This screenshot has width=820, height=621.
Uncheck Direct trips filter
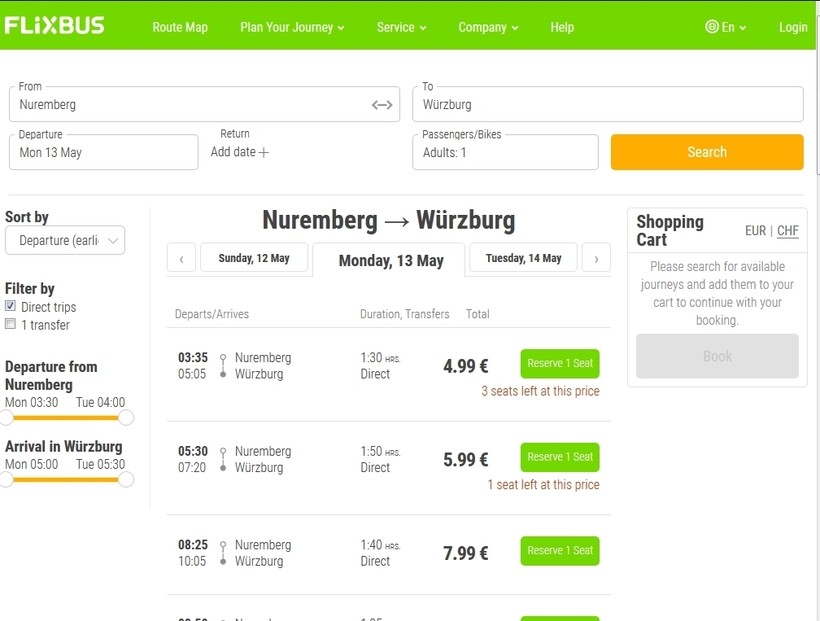tap(11, 307)
